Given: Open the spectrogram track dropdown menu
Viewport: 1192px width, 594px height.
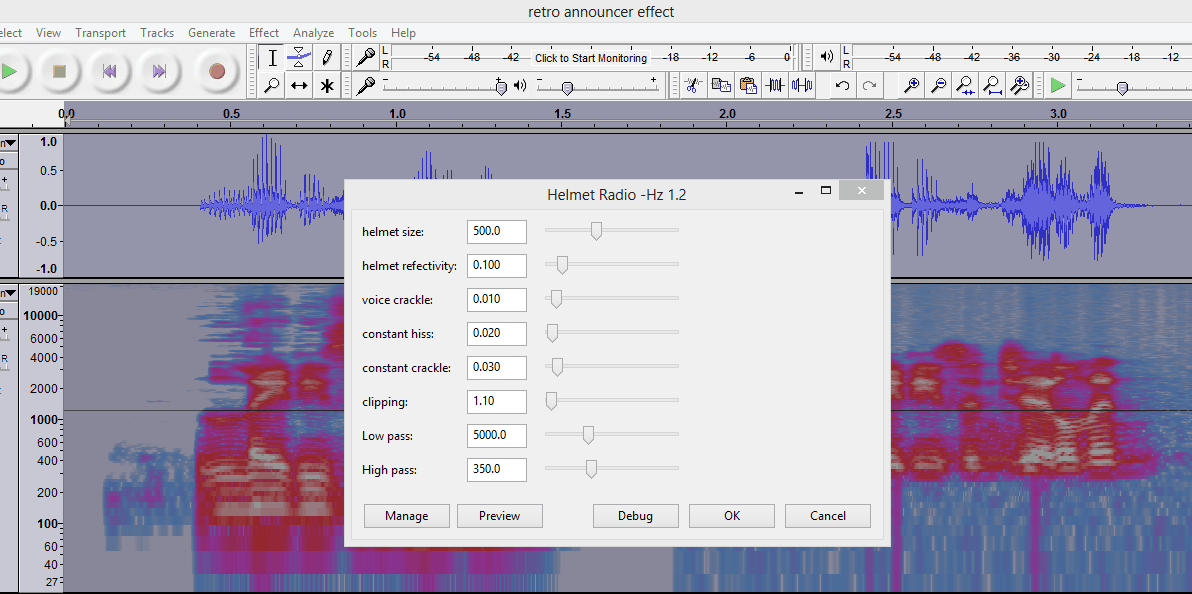Looking at the screenshot, I should pos(10,293).
